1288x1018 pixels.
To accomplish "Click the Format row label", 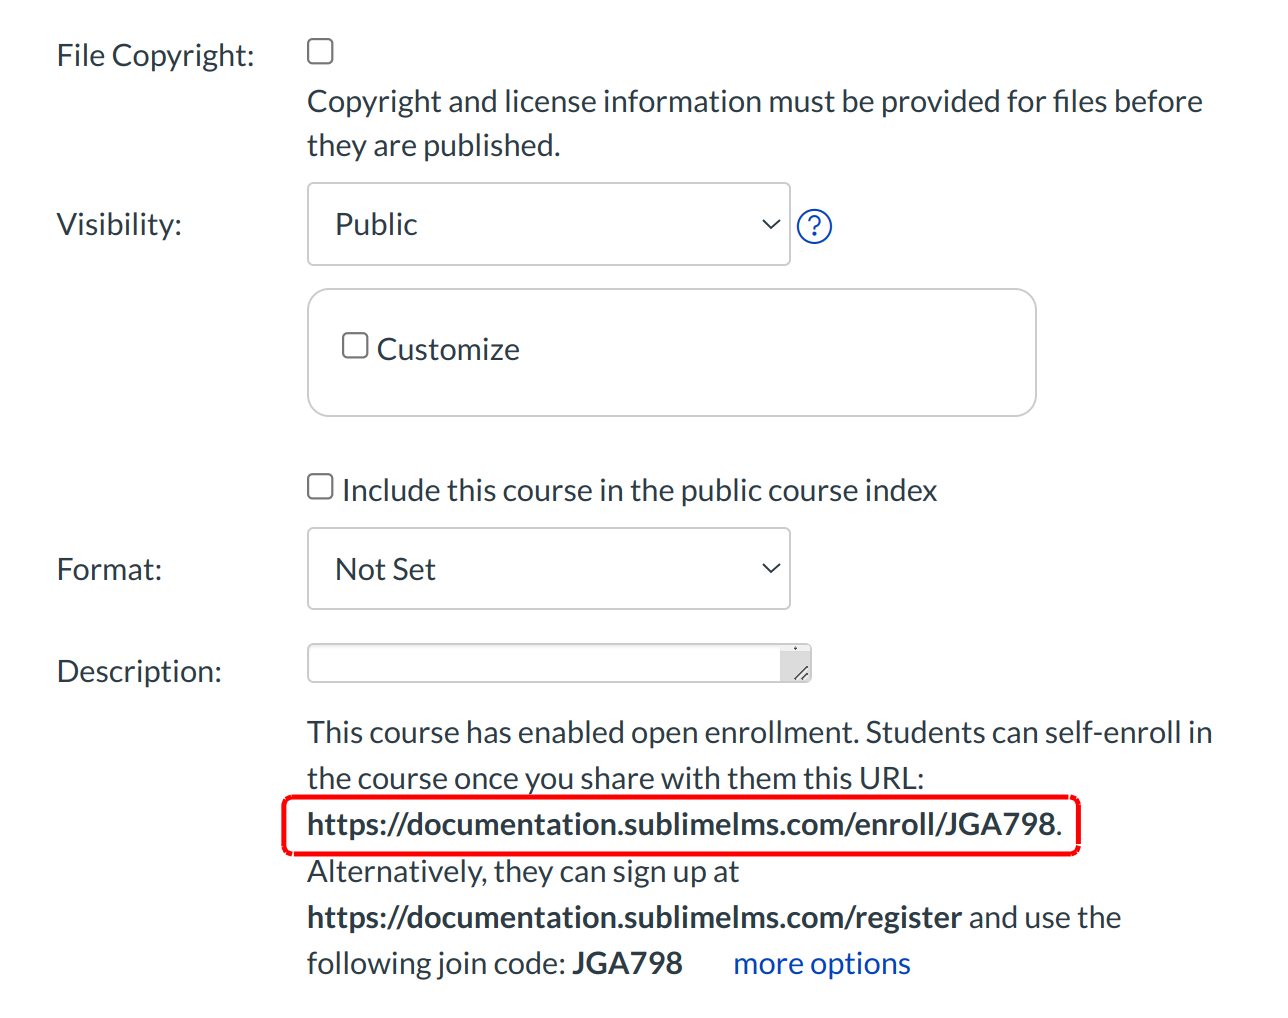I will pyautogui.click(x=110, y=568).
